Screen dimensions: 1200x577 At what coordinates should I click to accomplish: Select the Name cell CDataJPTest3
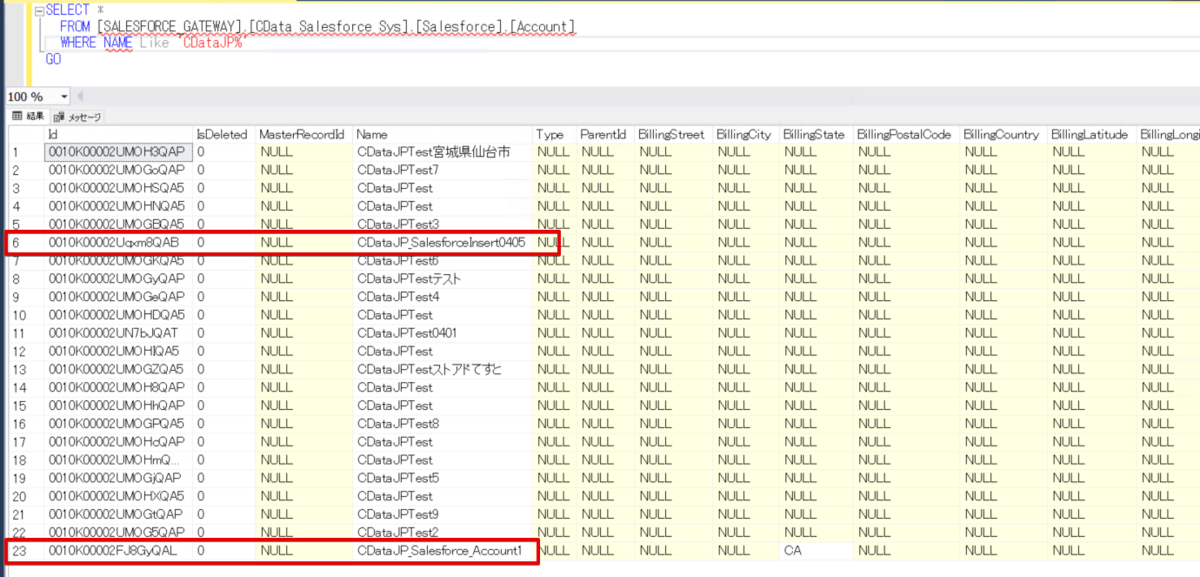442,224
